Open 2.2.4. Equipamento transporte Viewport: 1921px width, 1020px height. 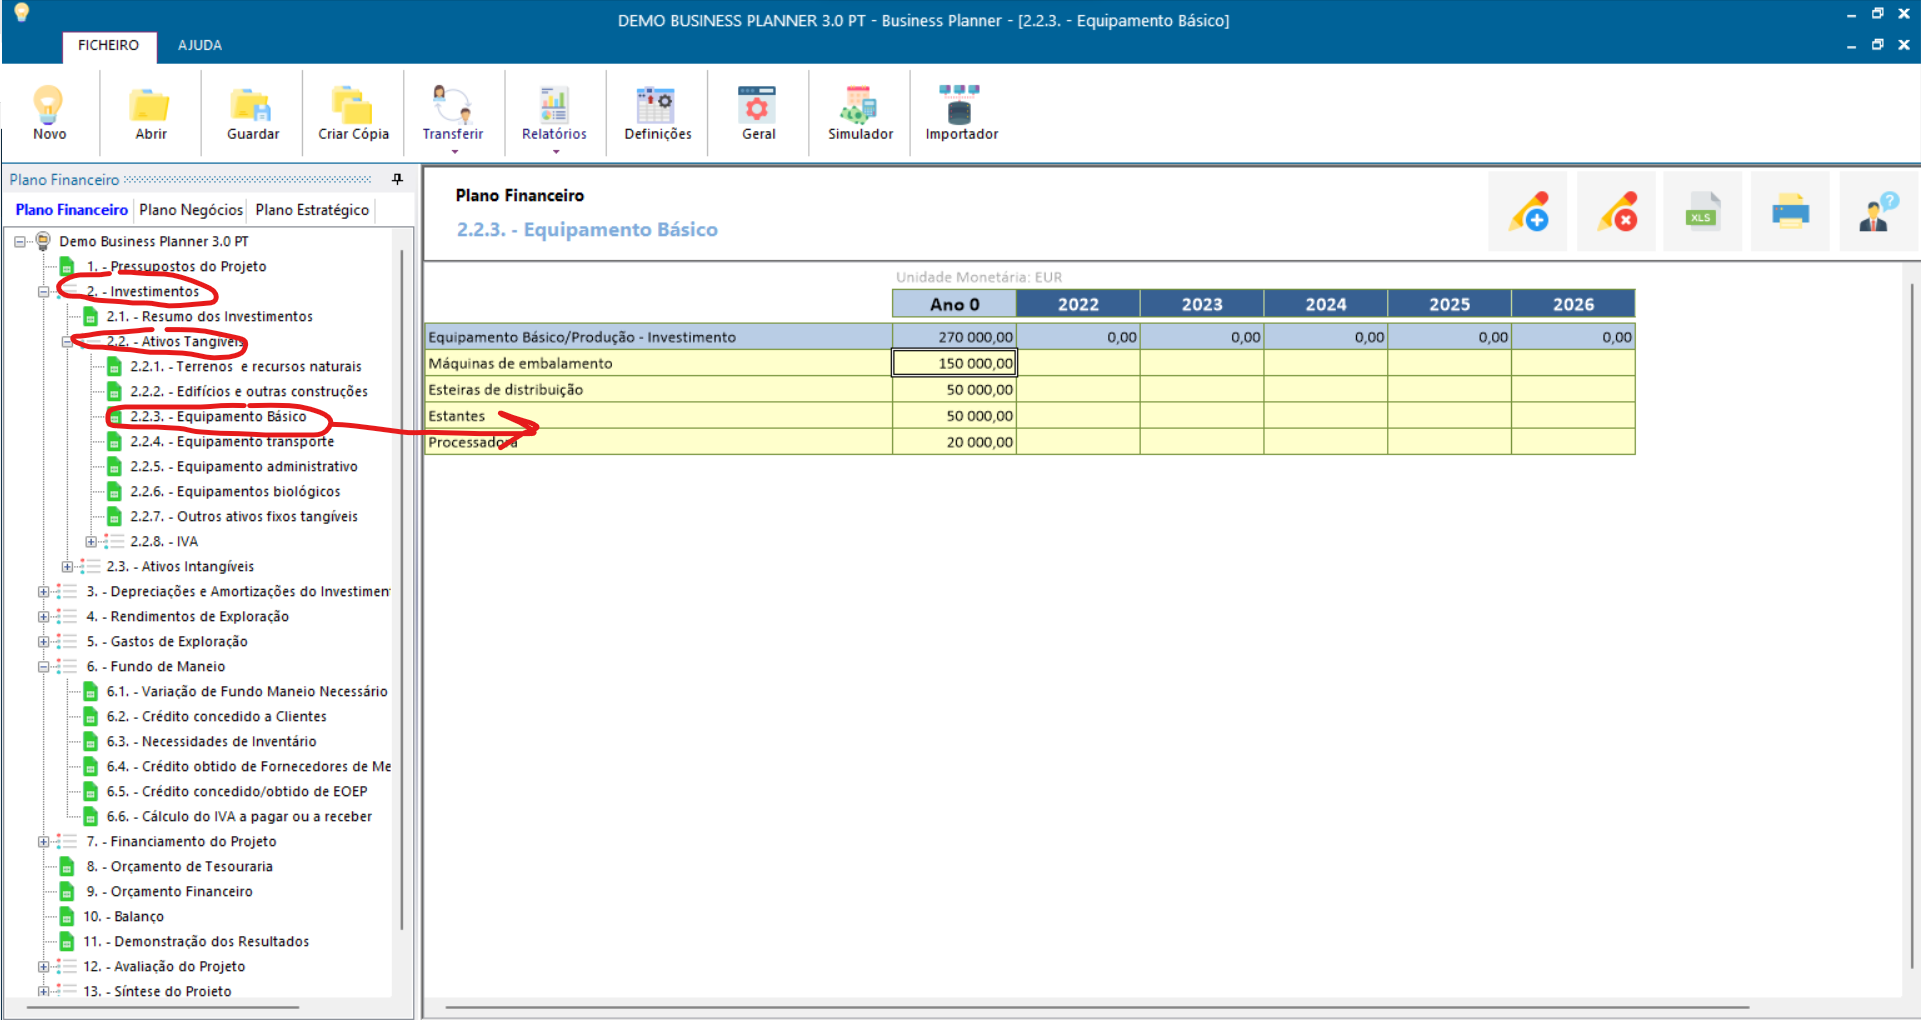click(232, 442)
